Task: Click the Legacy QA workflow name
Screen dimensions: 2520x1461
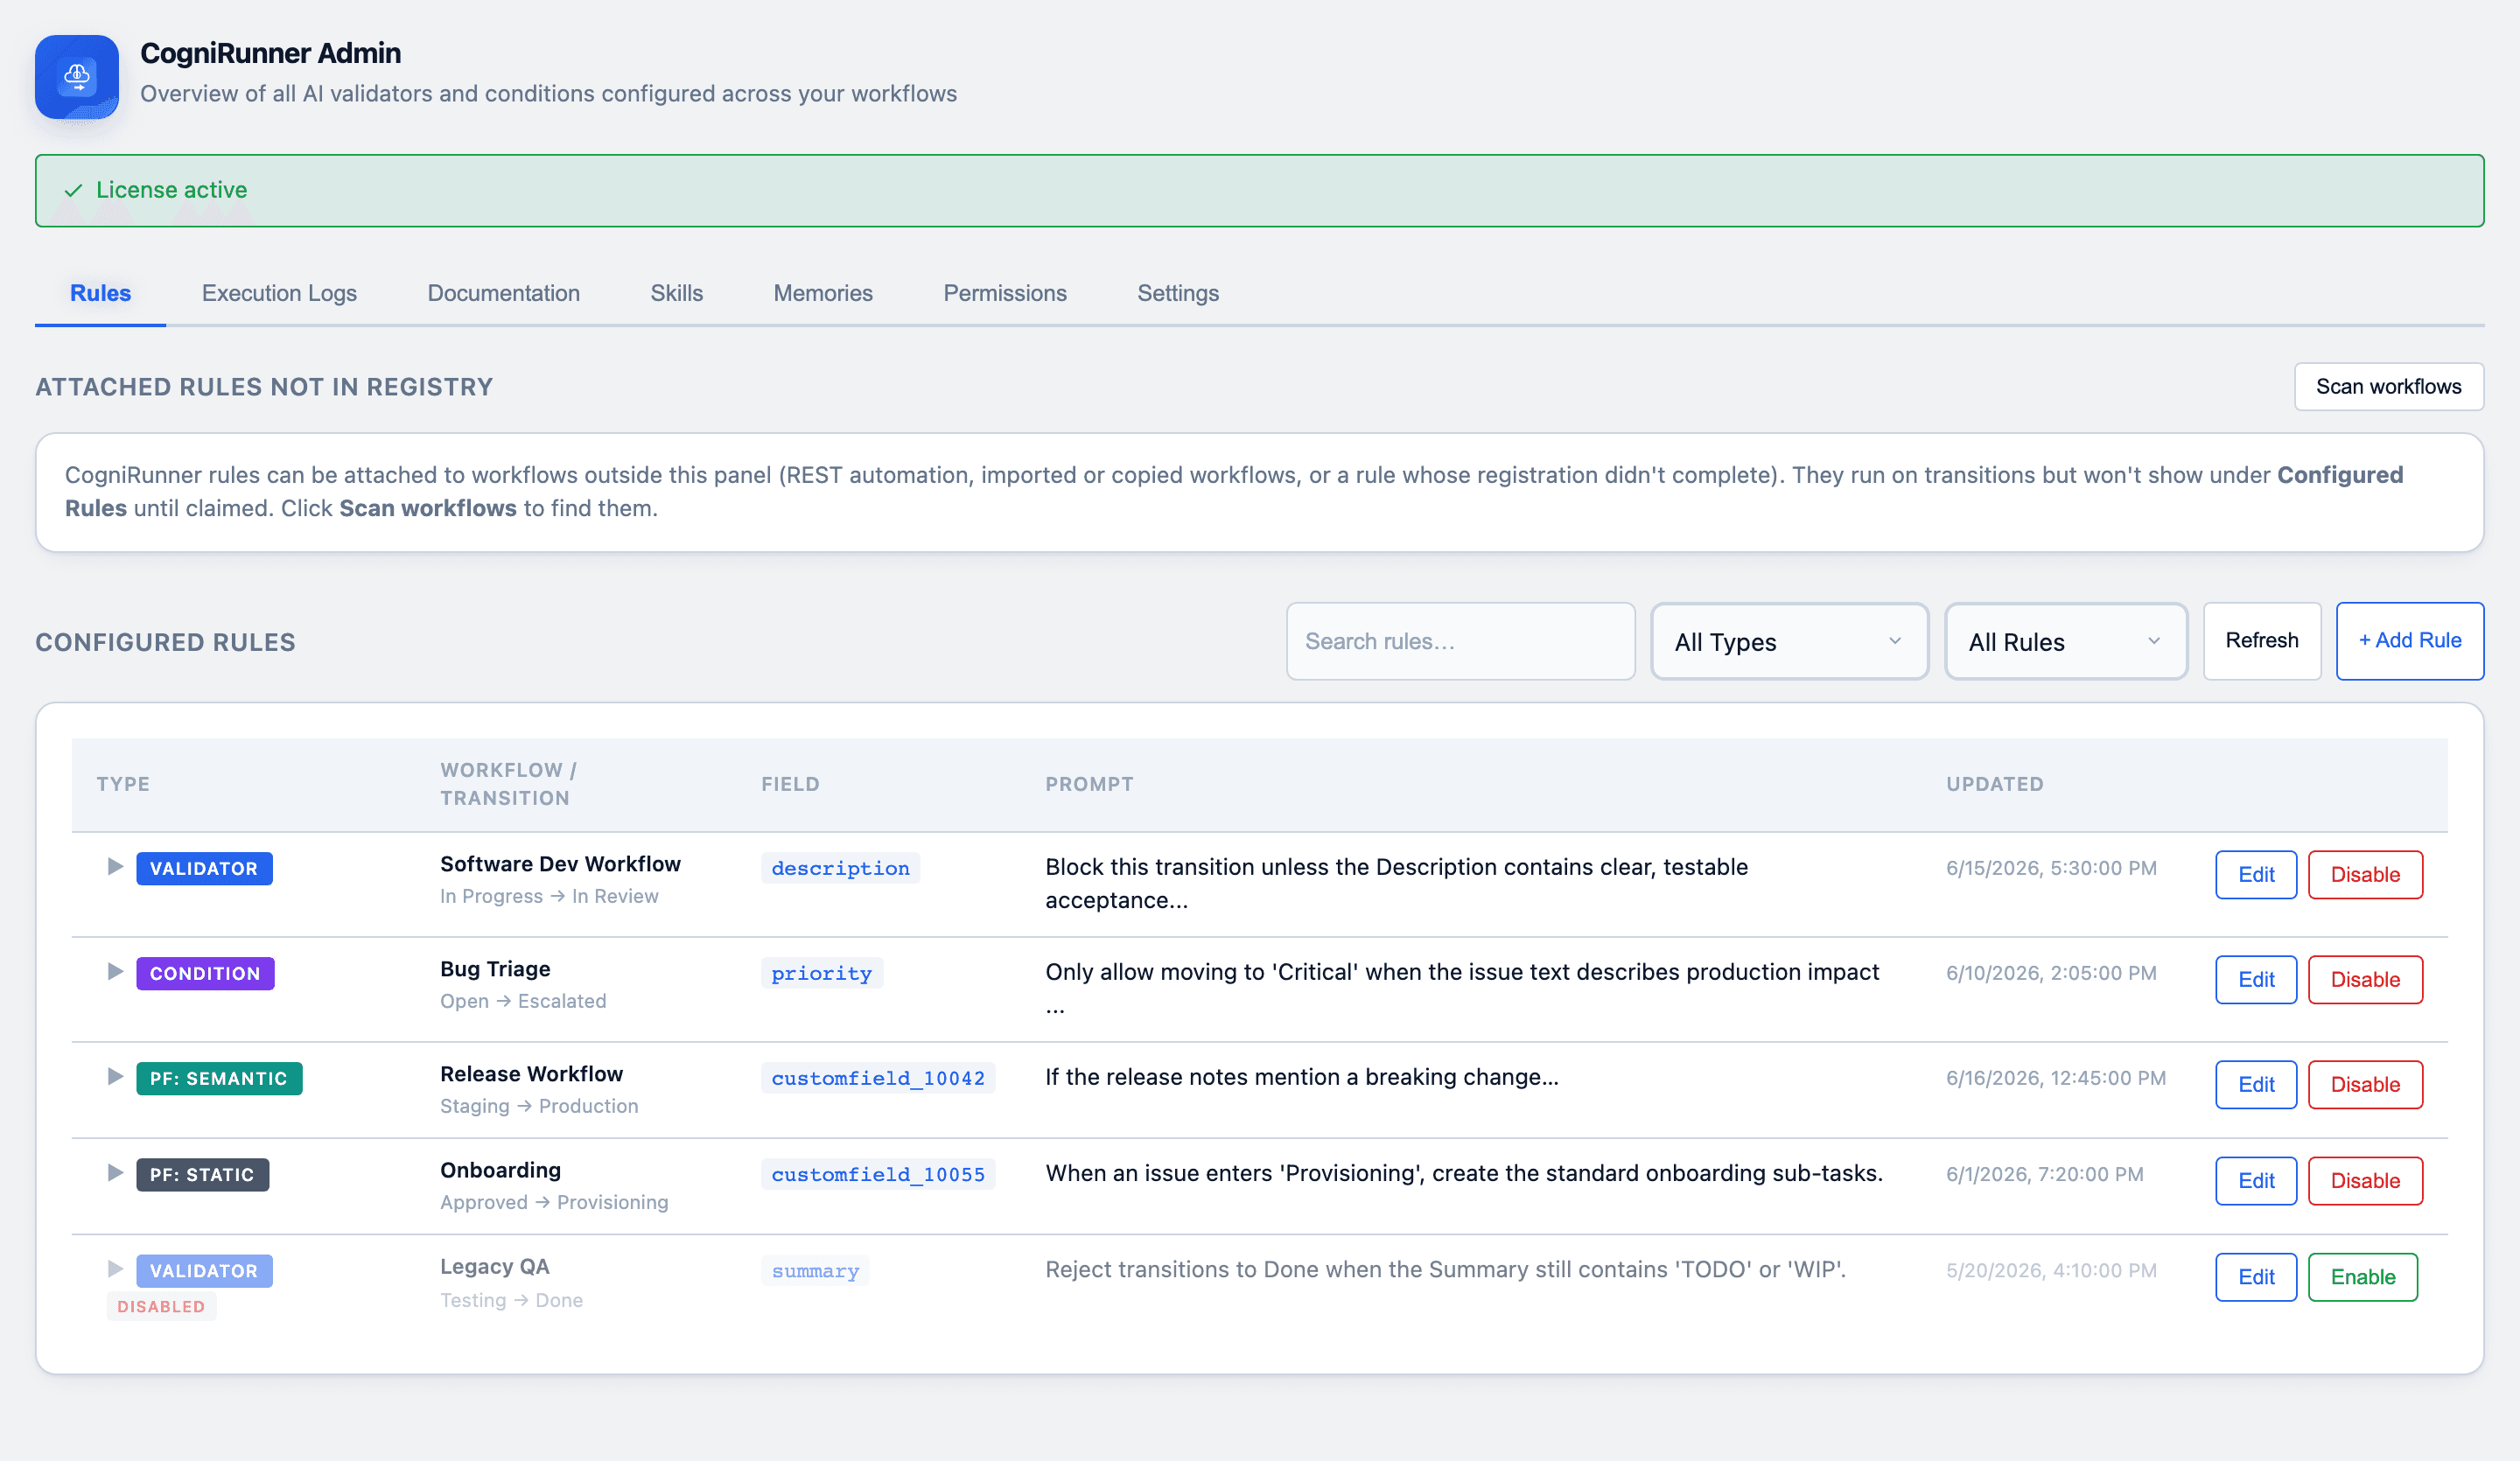Action: tap(494, 1266)
